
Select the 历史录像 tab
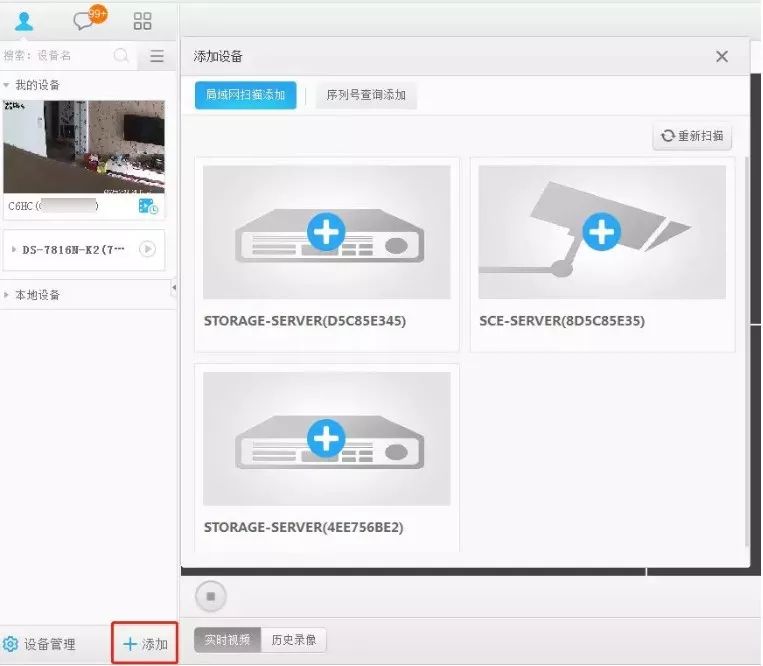294,641
